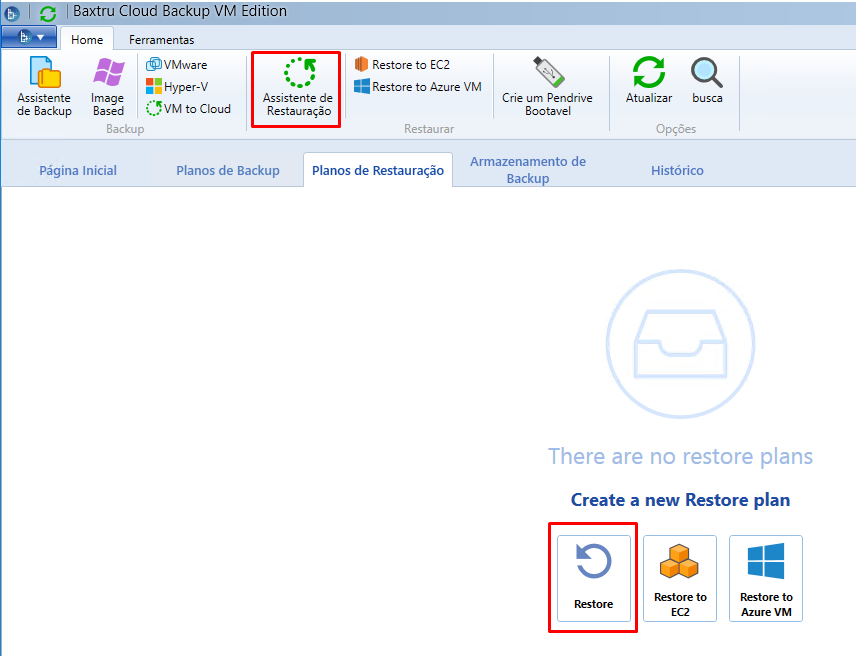Go to the Página Inicial tab
This screenshot has width=856, height=656.
pos(78,170)
